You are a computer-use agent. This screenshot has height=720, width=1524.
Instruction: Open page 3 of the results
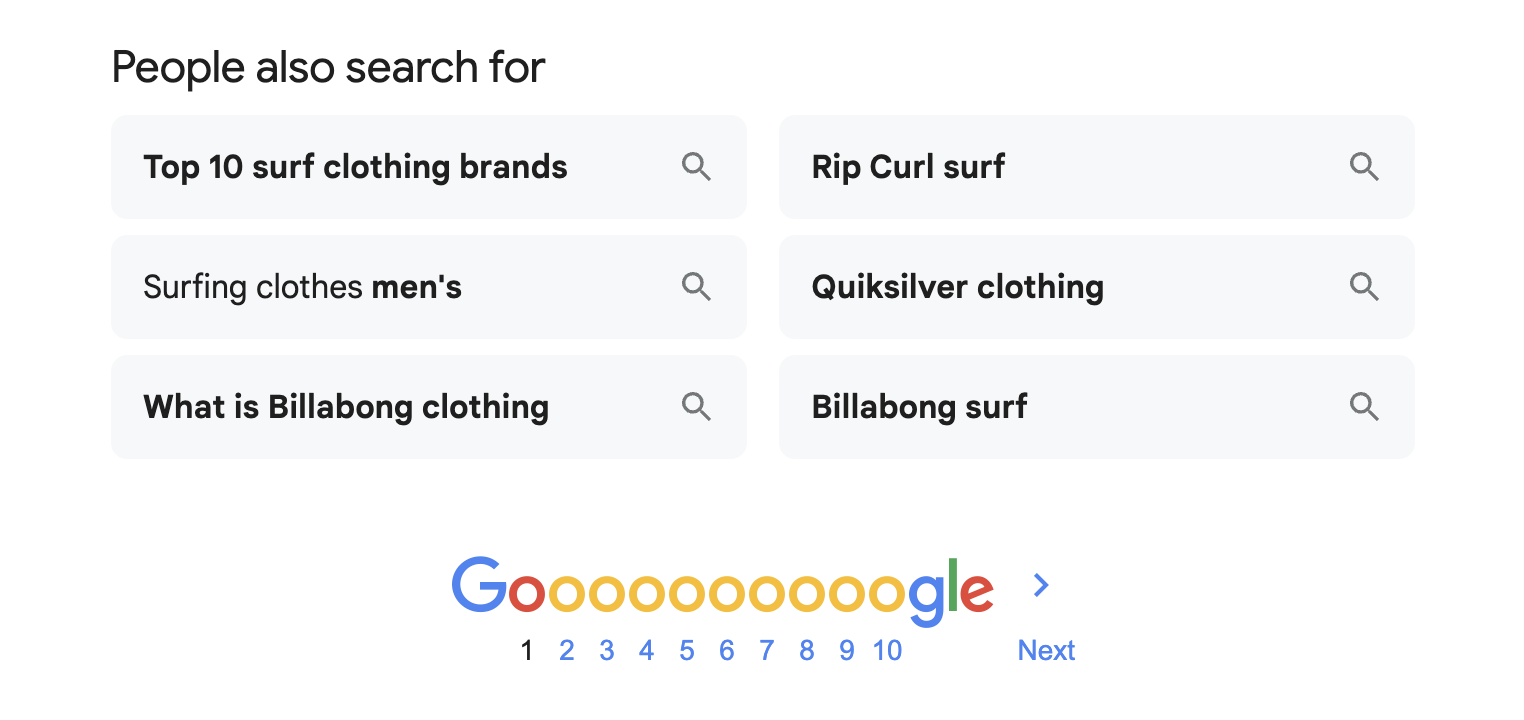606,650
